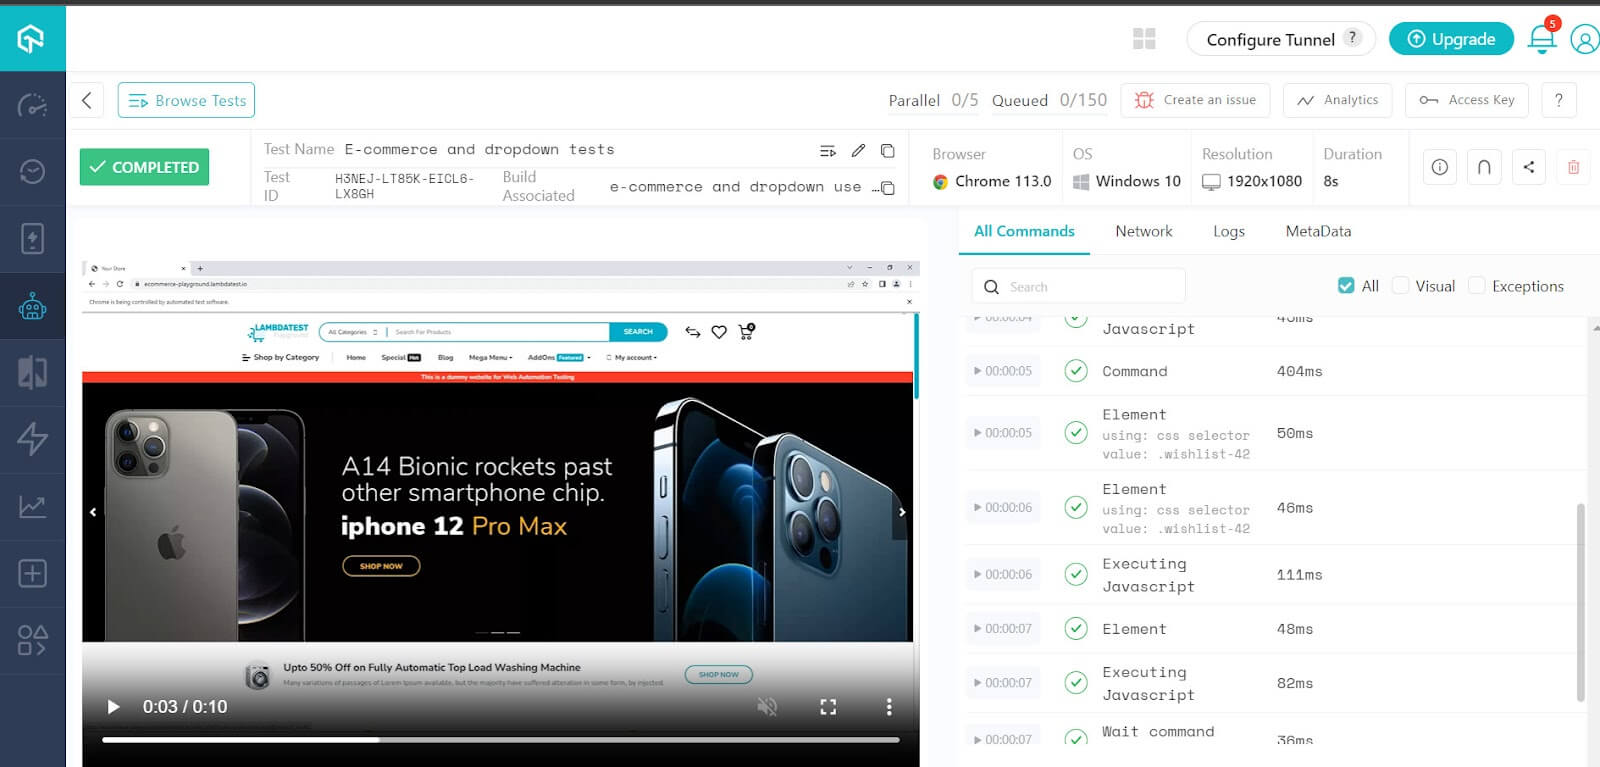Click the COMPLETED status badge
The width and height of the screenshot is (1600, 767).
tap(144, 167)
